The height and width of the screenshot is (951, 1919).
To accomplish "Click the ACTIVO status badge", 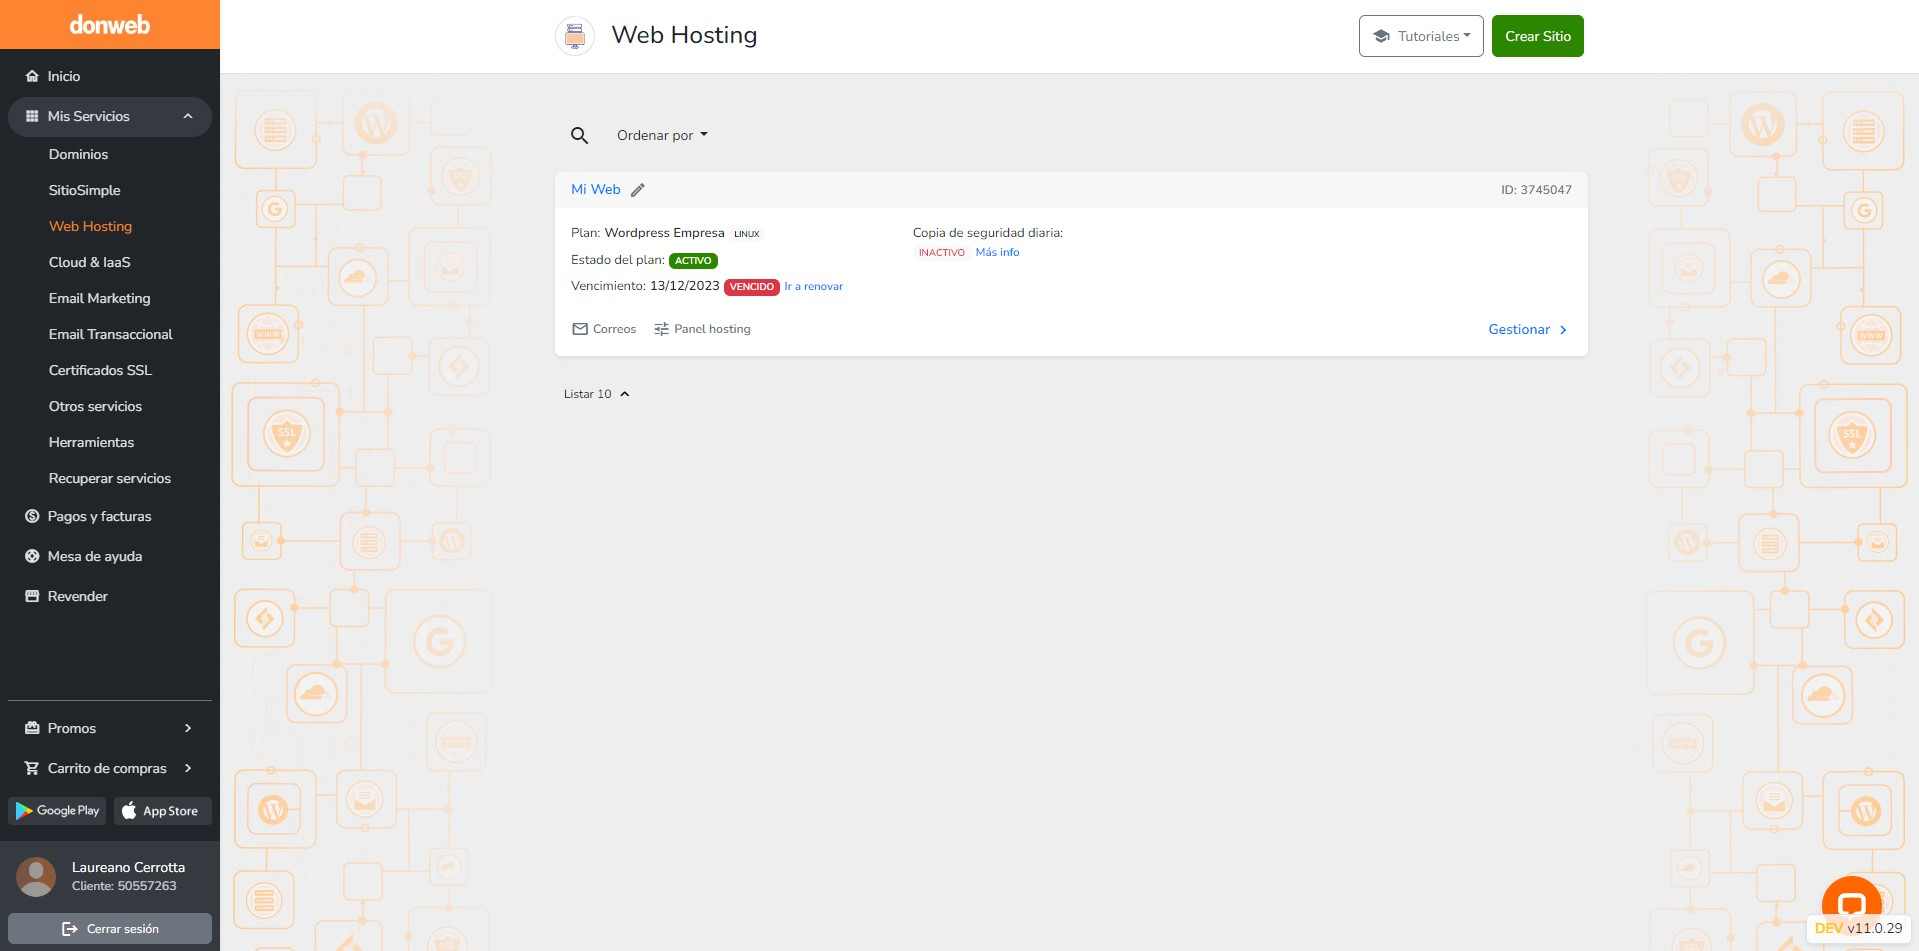I will [x=693, y=261].
